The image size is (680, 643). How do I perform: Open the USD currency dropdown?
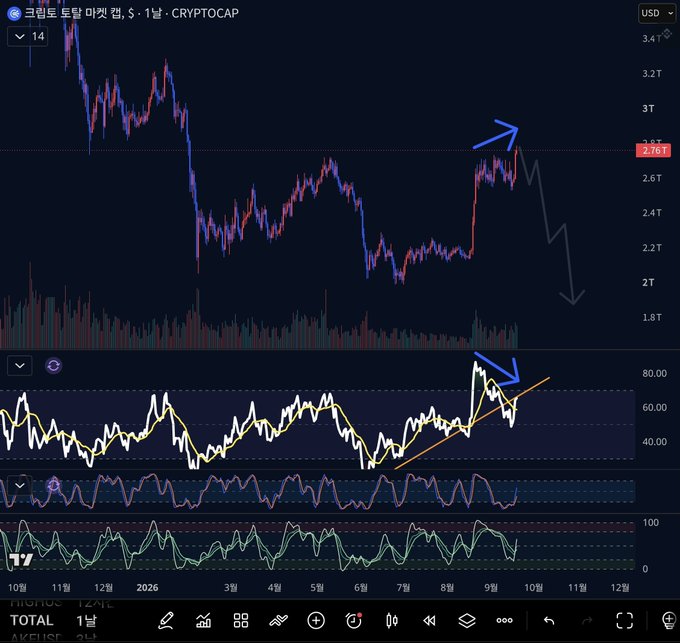click(657, 13)
